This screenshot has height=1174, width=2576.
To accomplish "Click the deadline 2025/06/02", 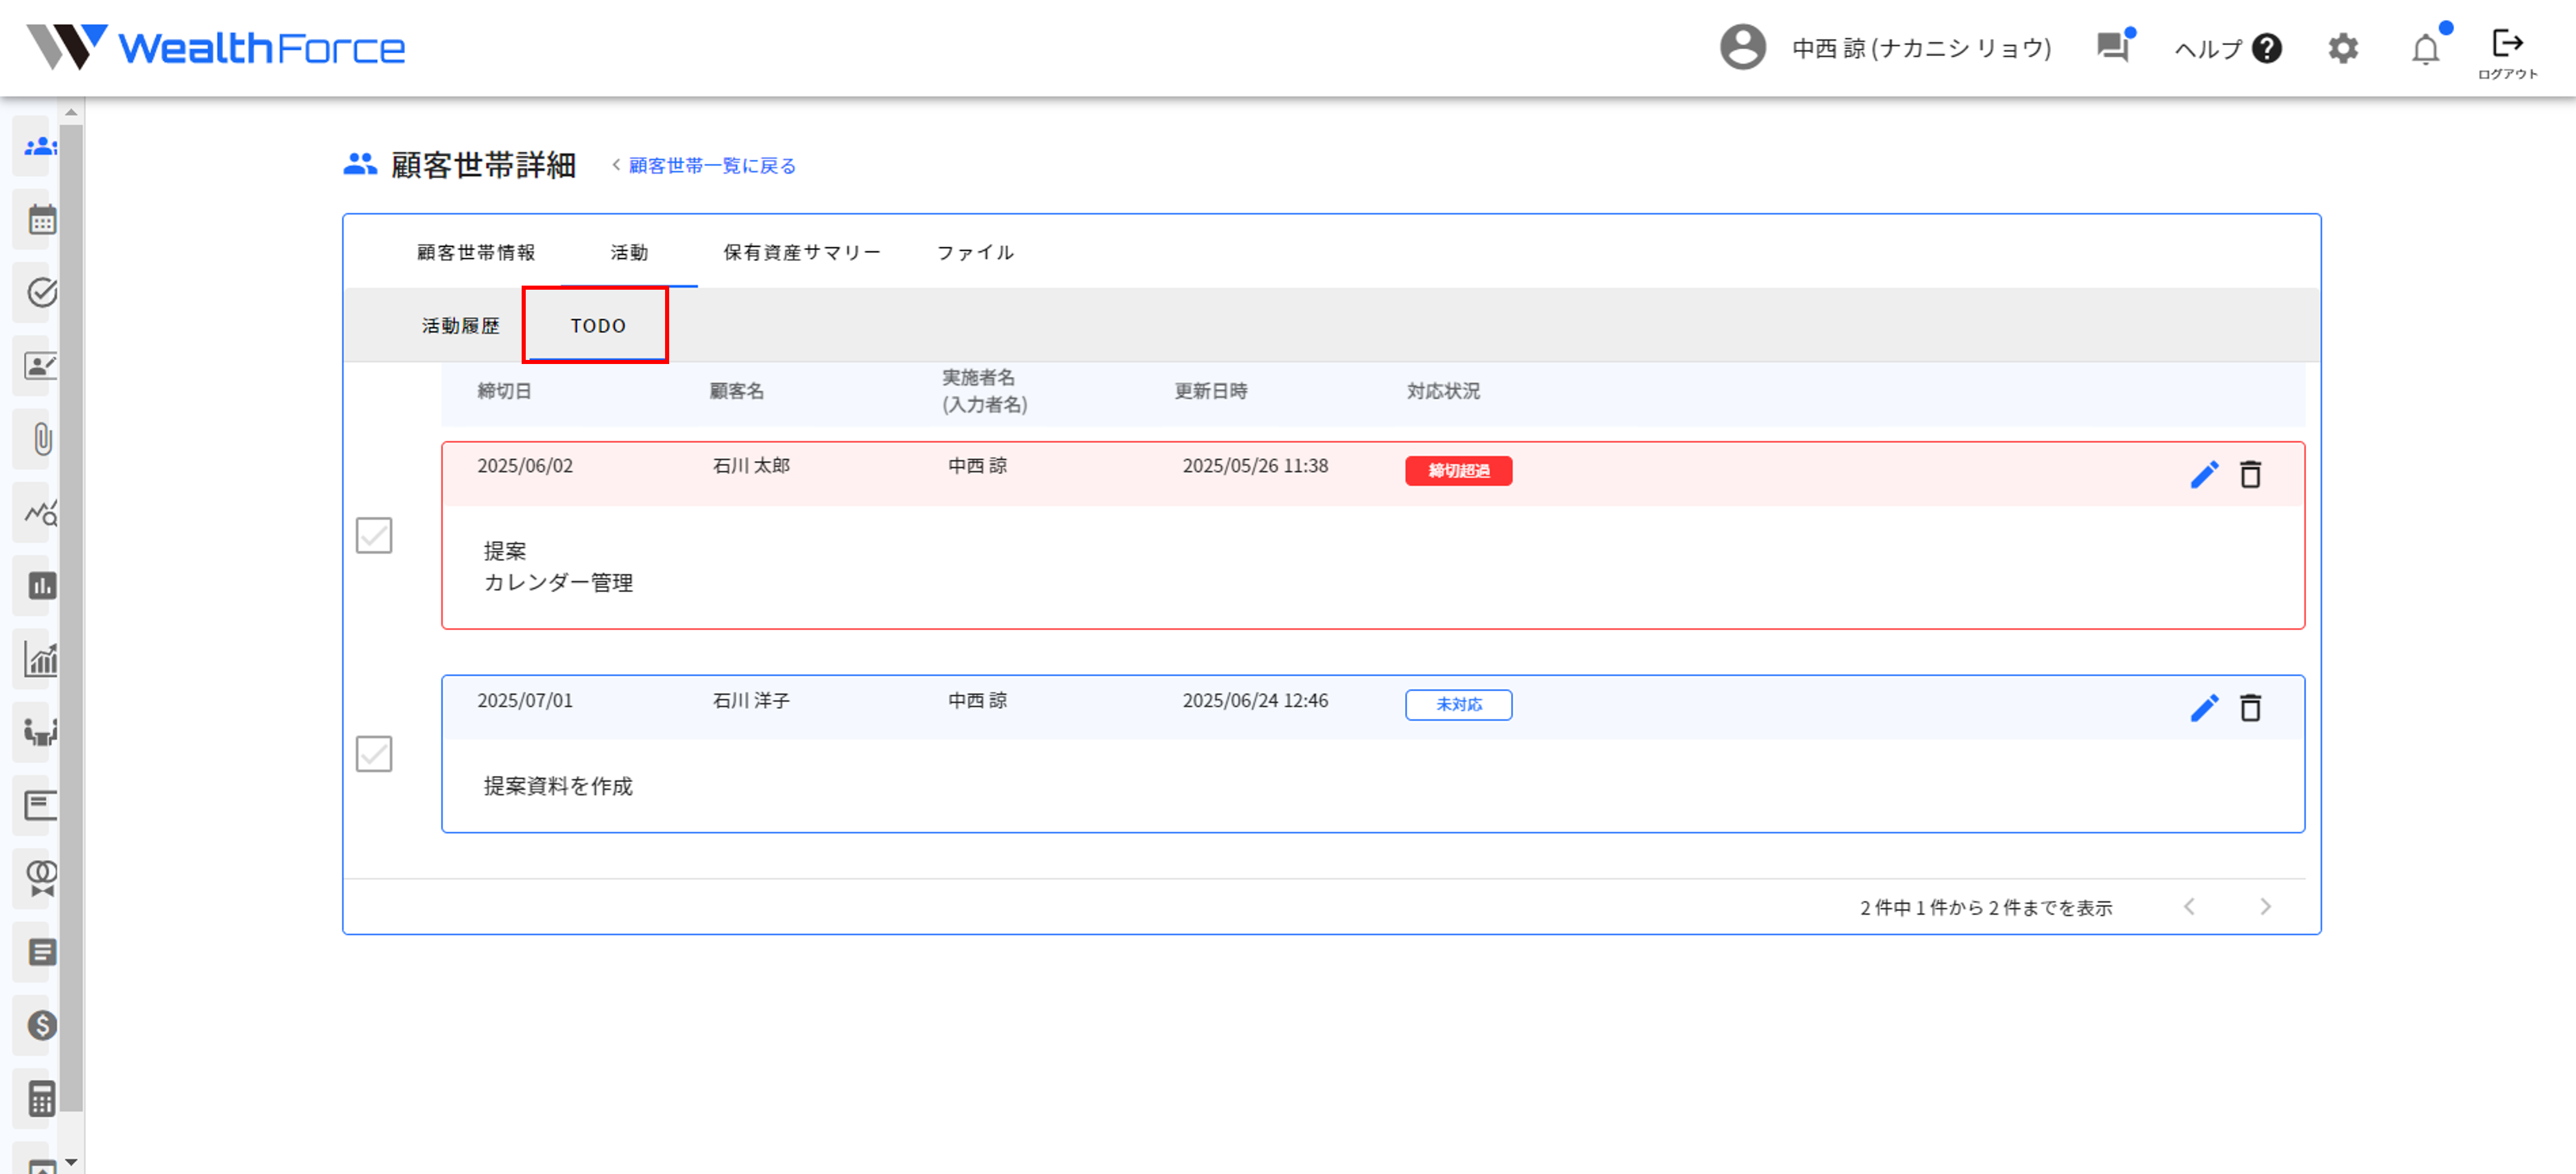I will tap(525, 465).
